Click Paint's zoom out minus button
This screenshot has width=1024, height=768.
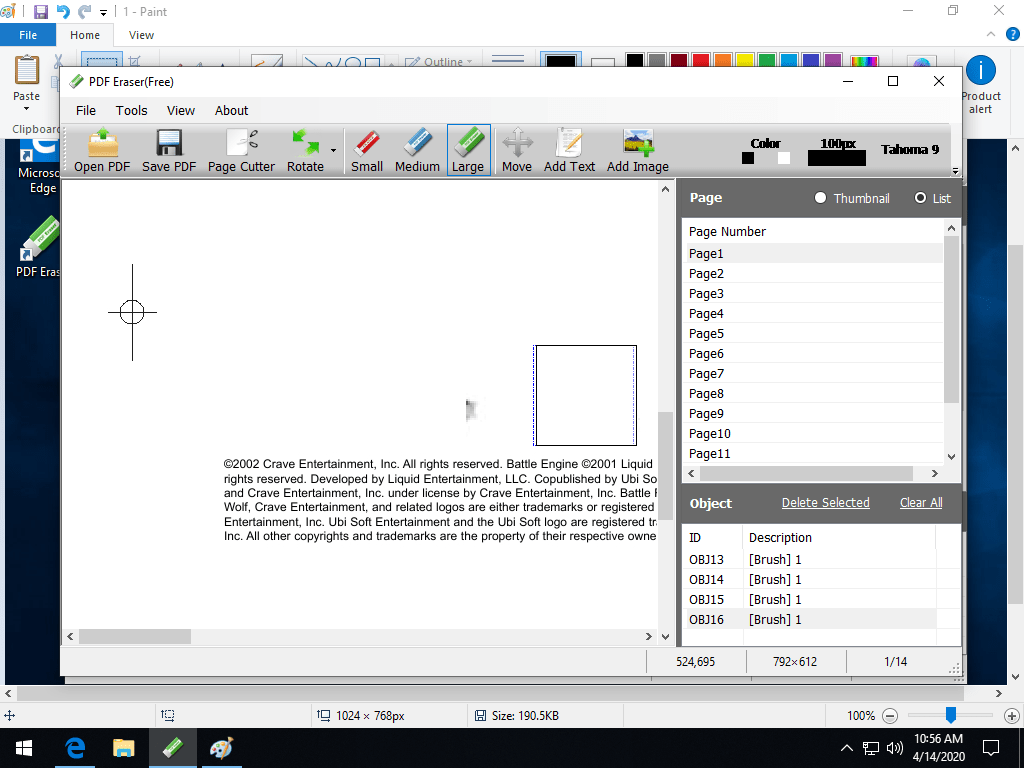[889, 716]
